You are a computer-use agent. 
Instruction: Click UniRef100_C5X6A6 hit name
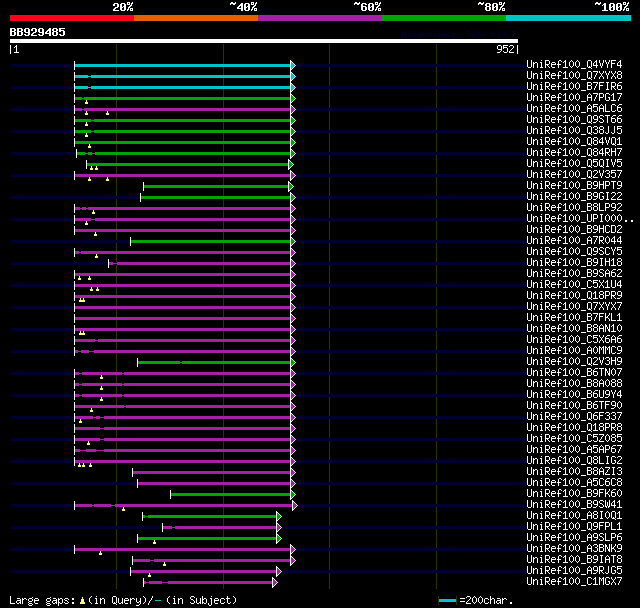[x=574, y=340]
